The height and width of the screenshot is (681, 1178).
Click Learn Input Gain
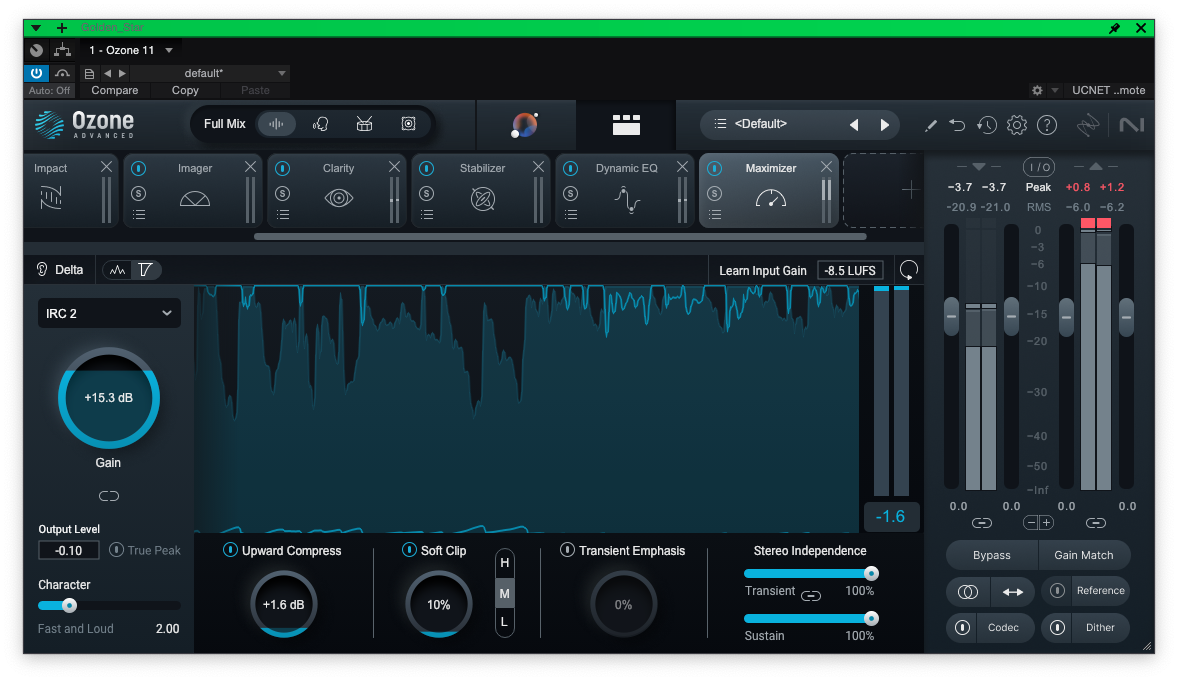click(763, 271)
